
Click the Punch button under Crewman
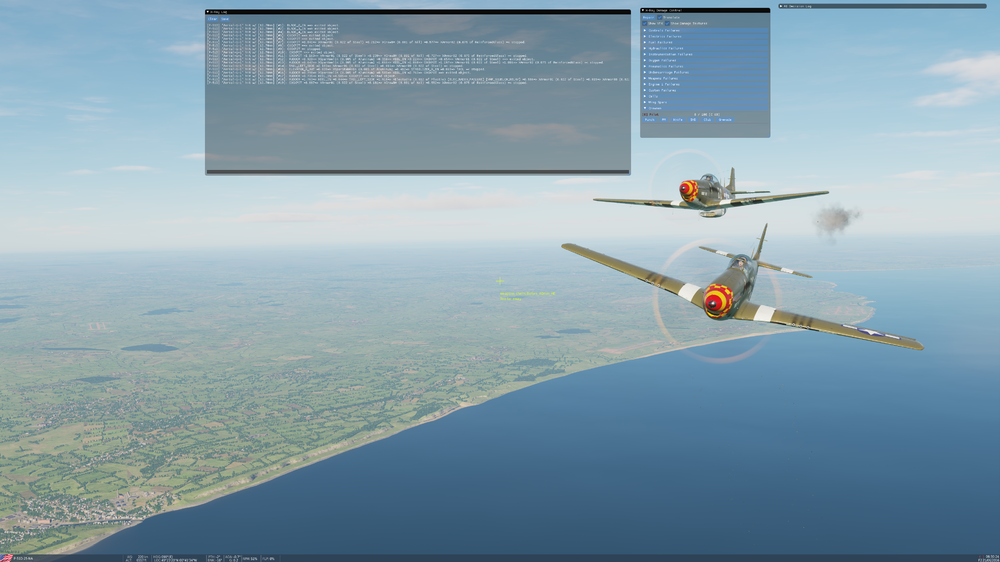click(649, 119)
